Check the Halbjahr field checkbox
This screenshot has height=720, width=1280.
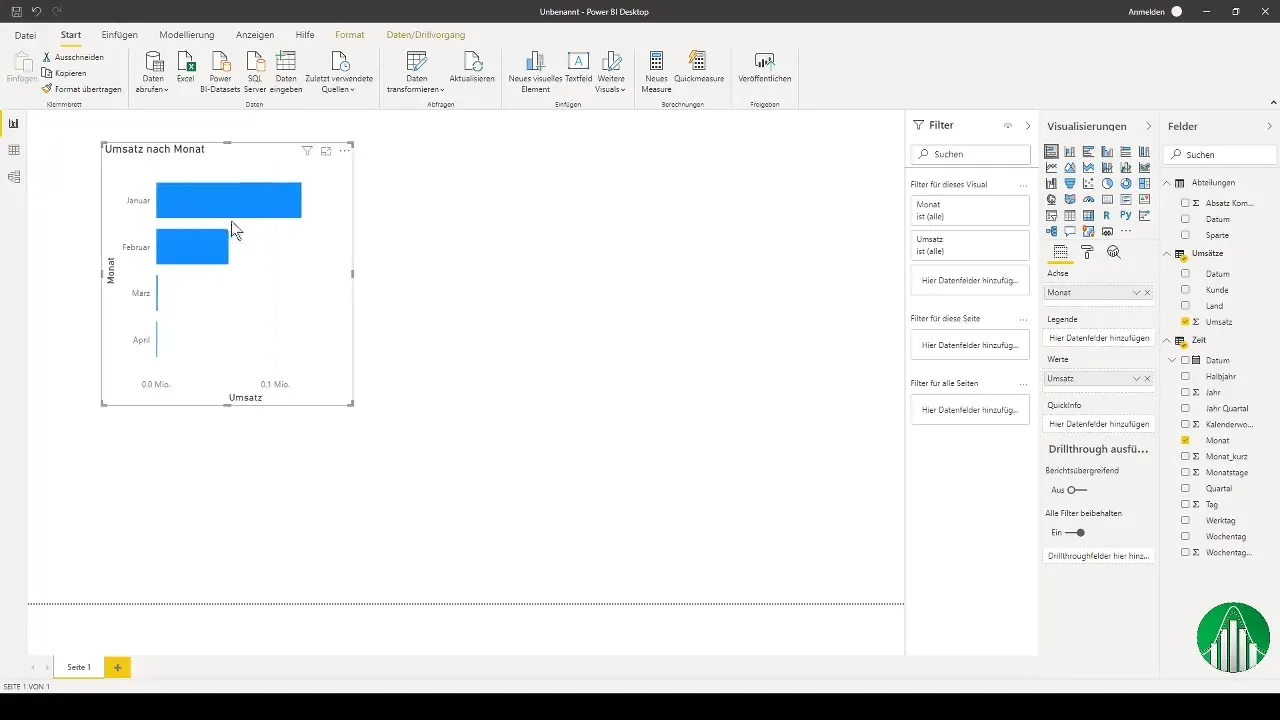tap(1185, 376)
